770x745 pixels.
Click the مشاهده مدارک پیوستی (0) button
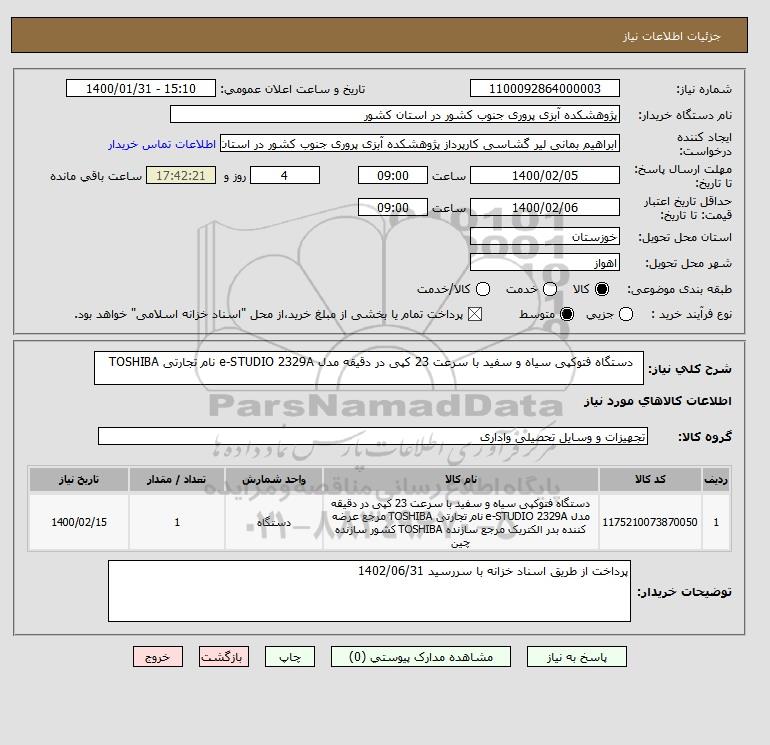pyautogui.click(x=421, y=657)
